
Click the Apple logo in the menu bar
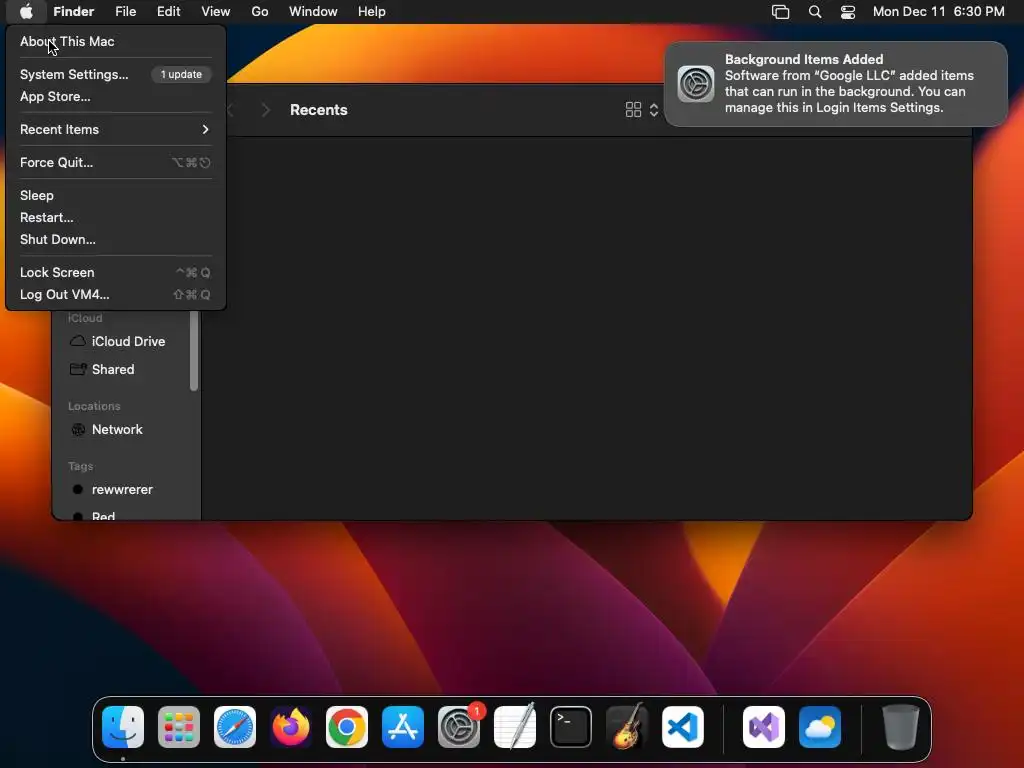[26, 11]
